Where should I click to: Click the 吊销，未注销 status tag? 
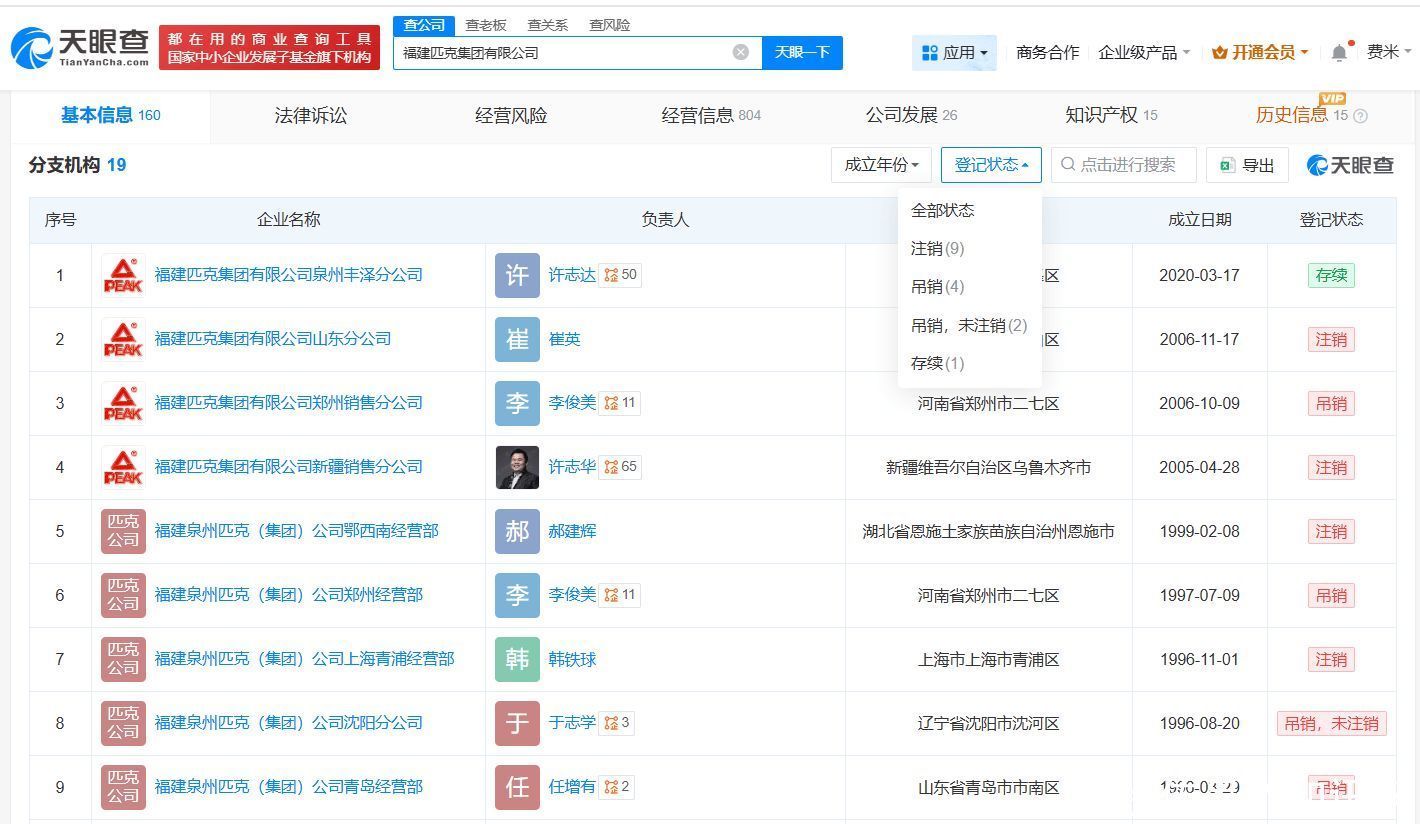tap(1331, 723)
